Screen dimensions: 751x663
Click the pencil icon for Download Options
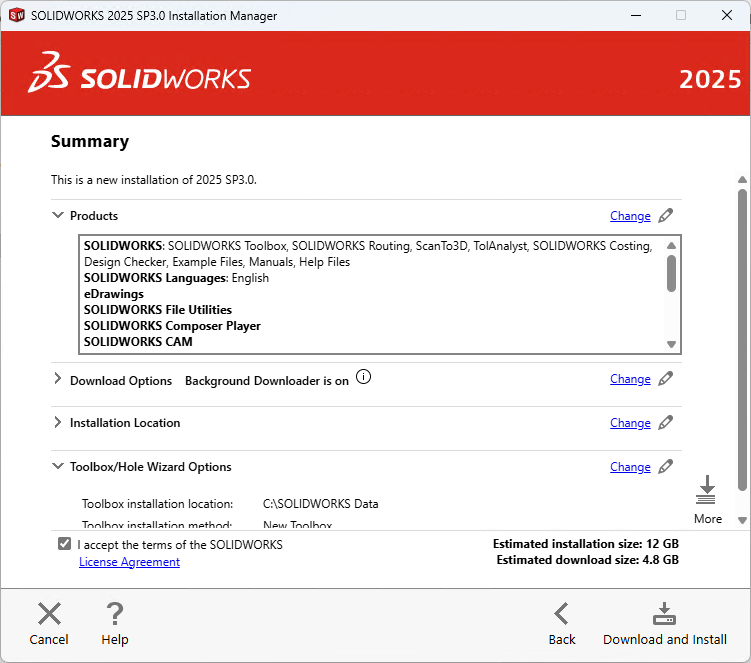[666, 379]
